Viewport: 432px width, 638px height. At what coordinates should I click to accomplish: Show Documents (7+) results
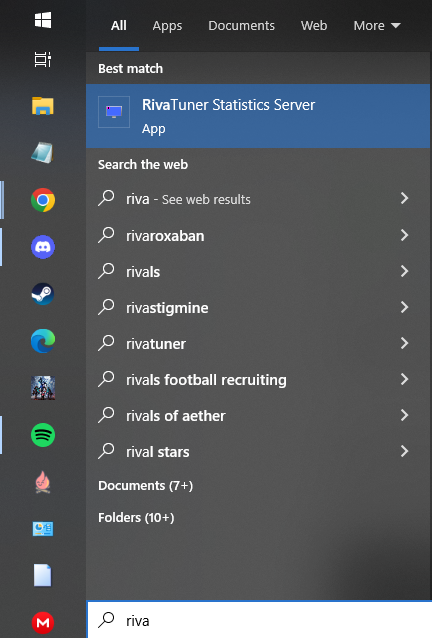click(146, 485)
